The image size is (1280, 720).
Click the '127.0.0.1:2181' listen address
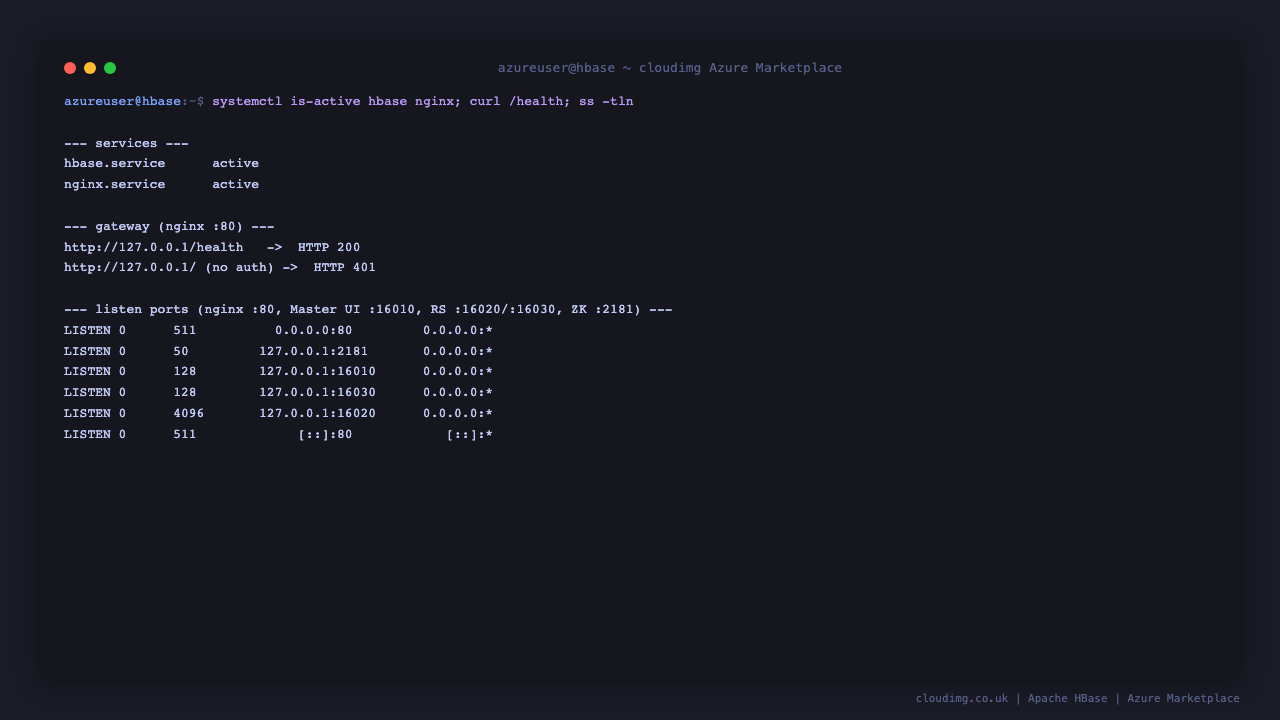(x=314, y=352)
